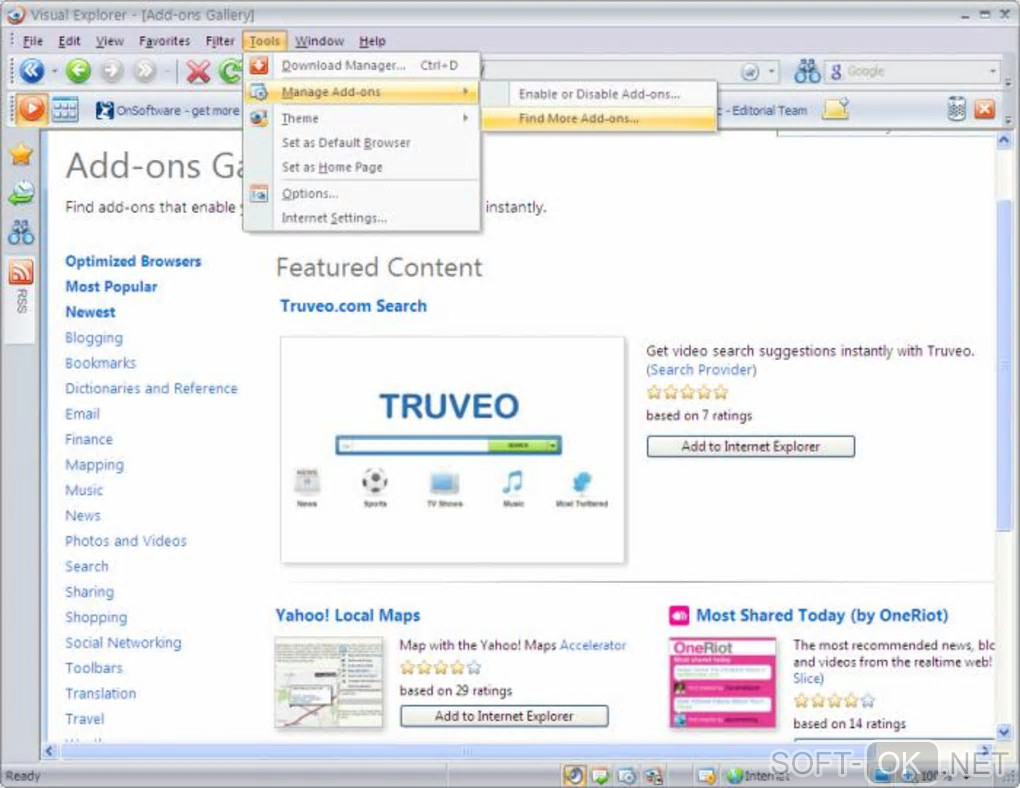
Task: Click the binoculars search icon in toolbar
Action: (x=807, y=71)
